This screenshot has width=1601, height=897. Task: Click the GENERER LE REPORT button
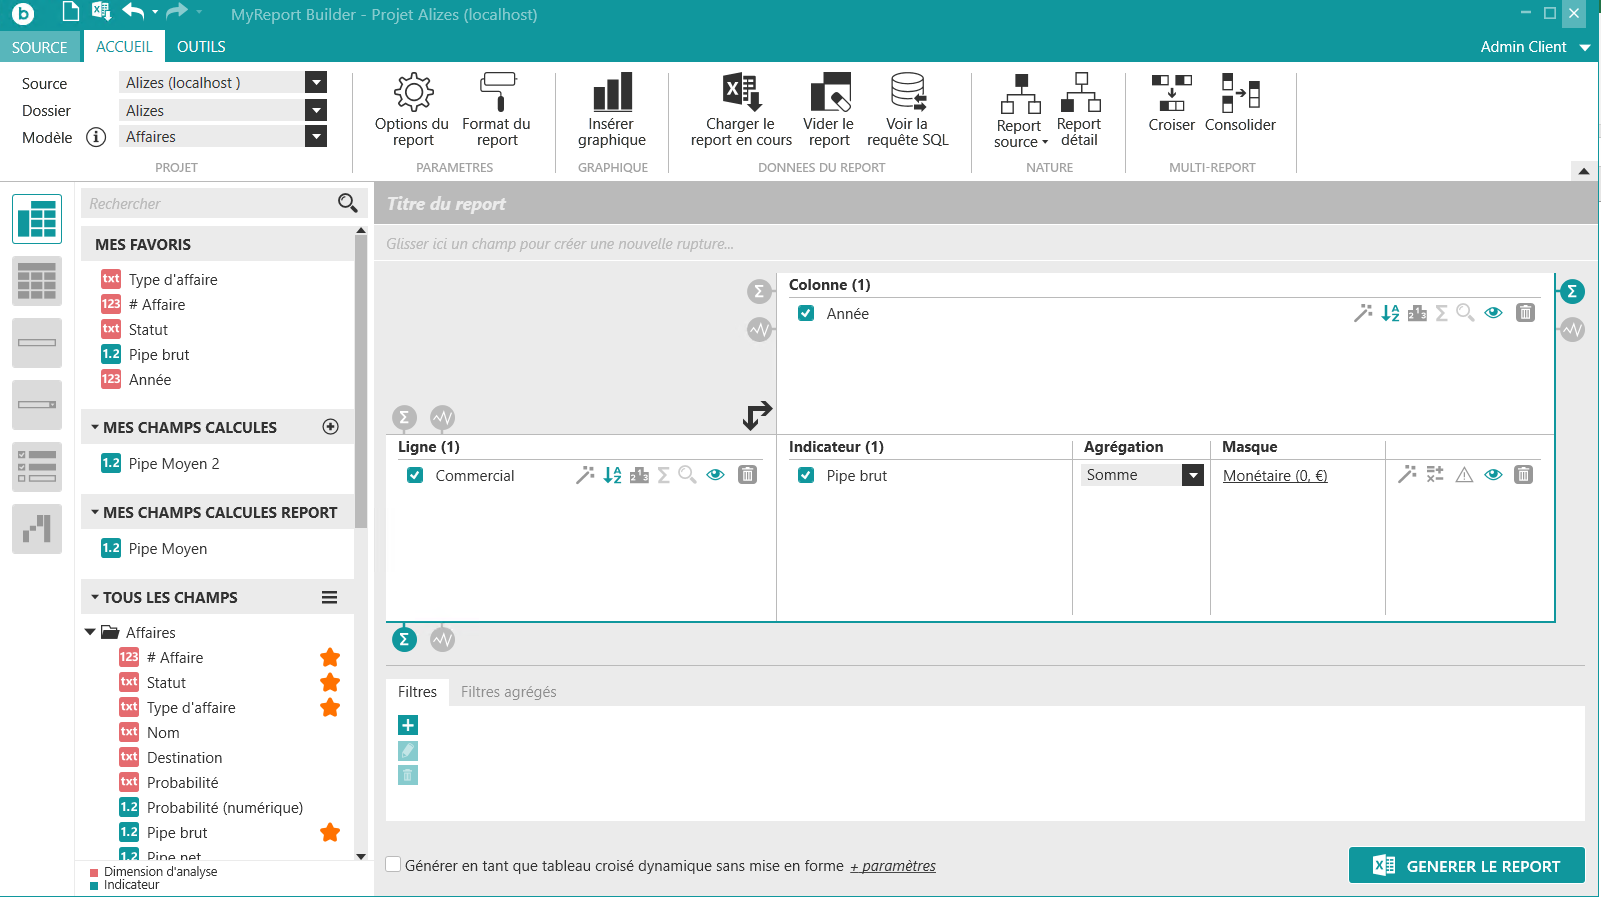click(1466, 866)
